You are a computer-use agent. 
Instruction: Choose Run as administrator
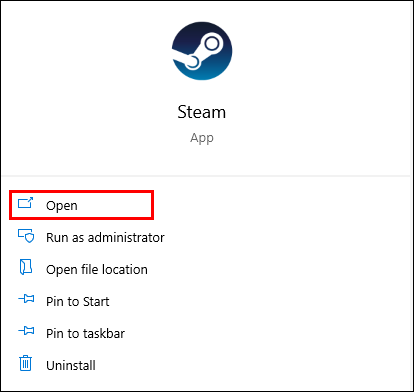(x=105, y=238)
